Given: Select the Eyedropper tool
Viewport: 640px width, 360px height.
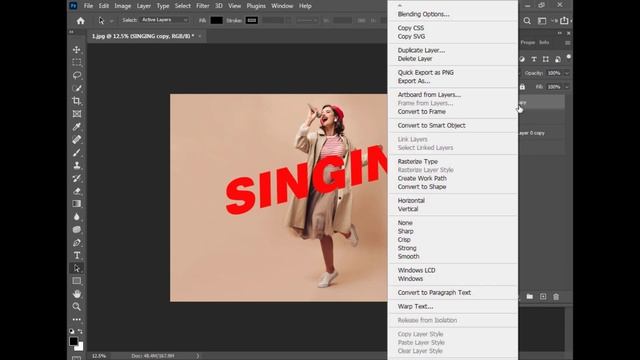Looking at the screenshot, I should (x=77, y=127).
